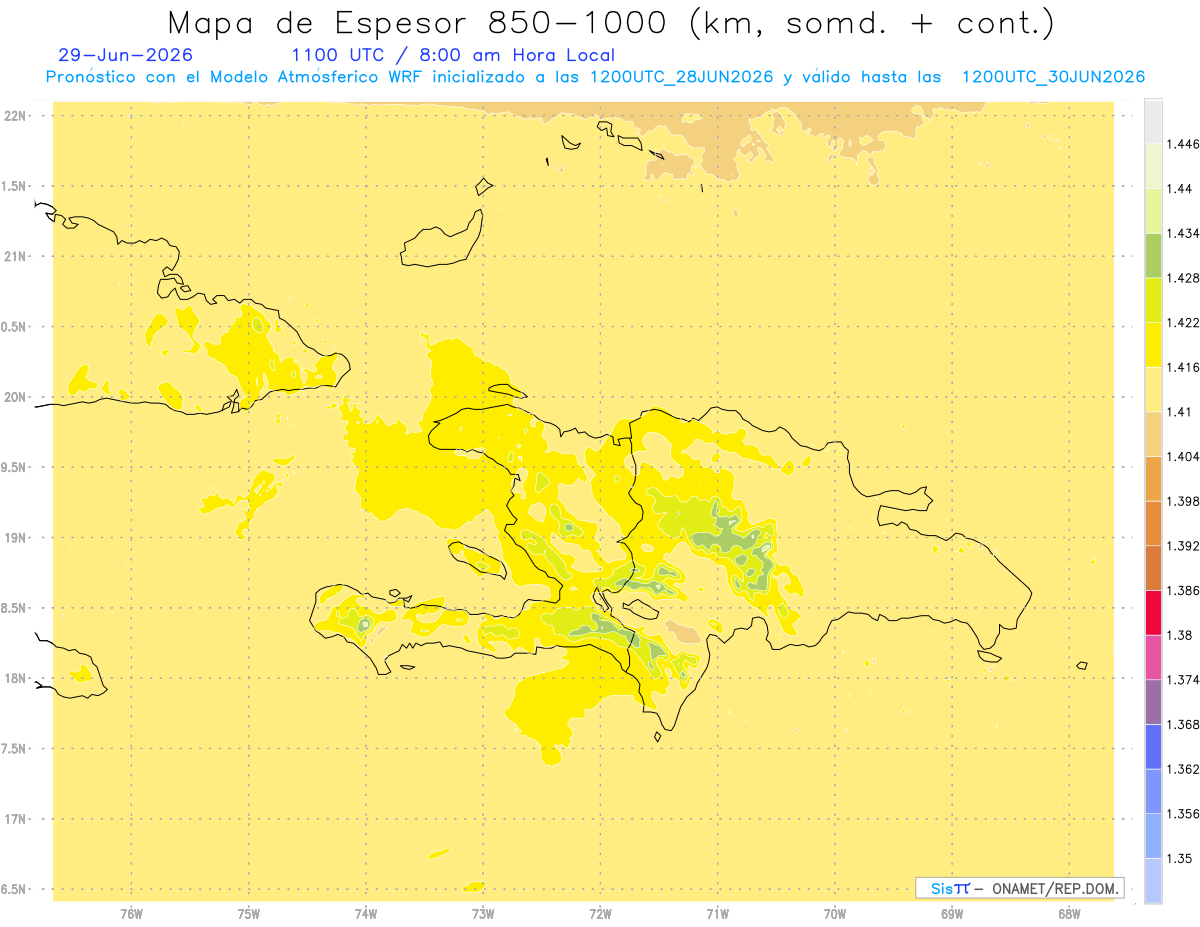Click the latitude label '17N'
This screenshot has width=1200, height=927.
click(x=15, y=819)
